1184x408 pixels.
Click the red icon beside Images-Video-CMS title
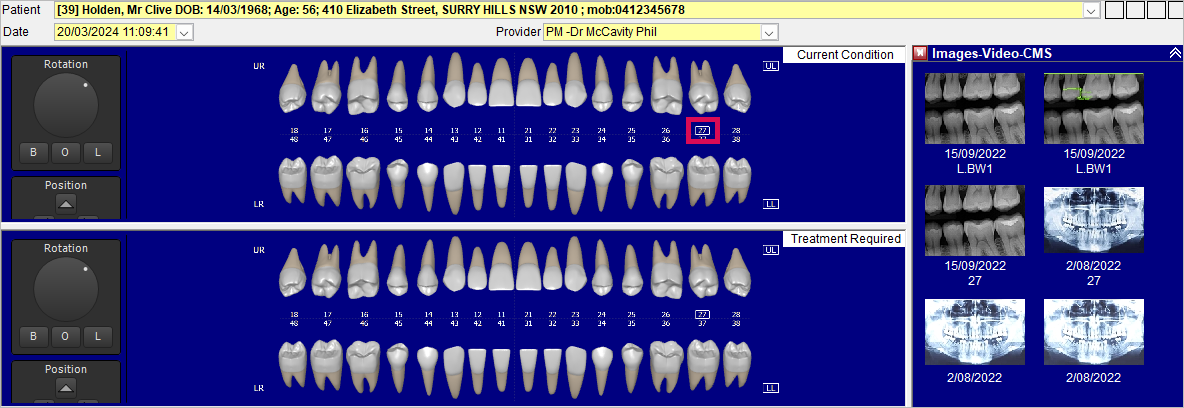point(920,54)
